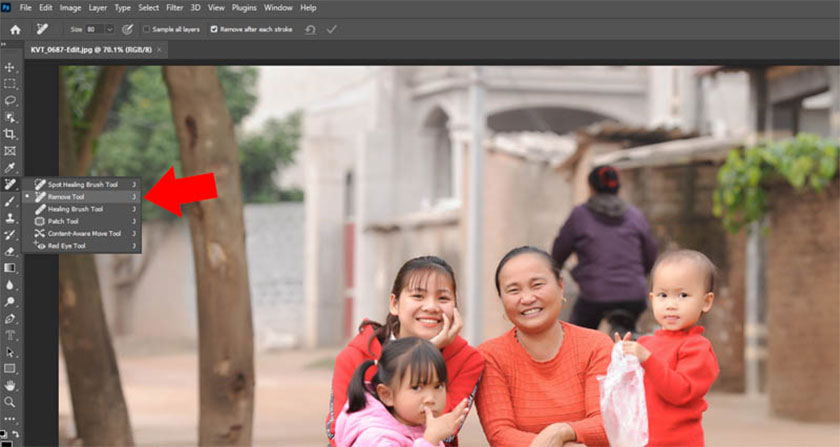This screenshot has height=447, width=840.
Task: Open the Layer menu
Action: pos(98,8)
